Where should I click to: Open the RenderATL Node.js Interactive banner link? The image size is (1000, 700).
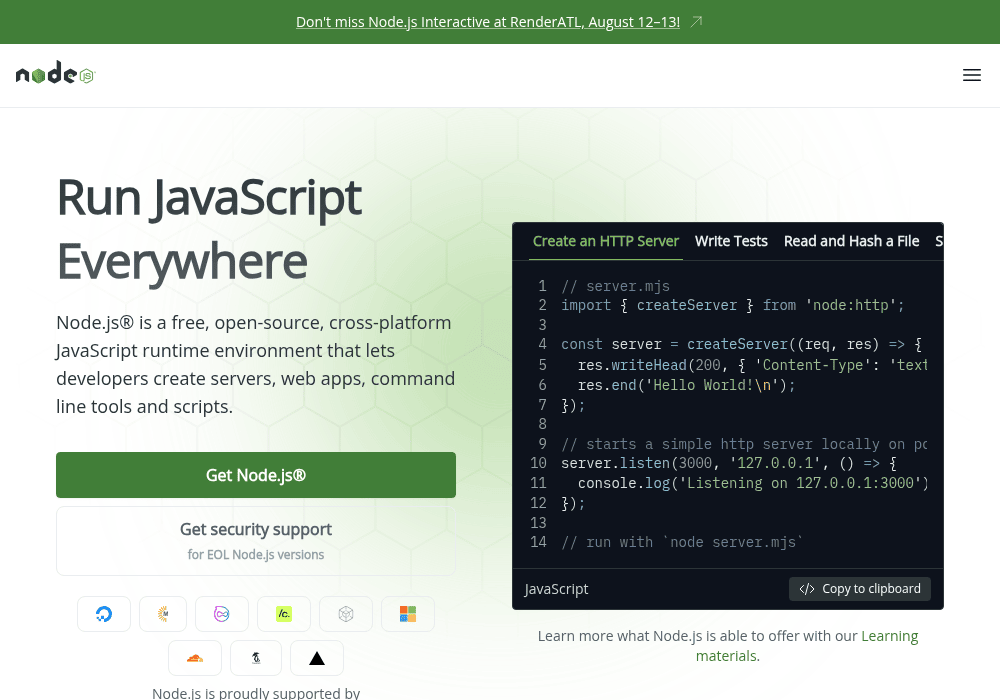[x=488, y=22]
